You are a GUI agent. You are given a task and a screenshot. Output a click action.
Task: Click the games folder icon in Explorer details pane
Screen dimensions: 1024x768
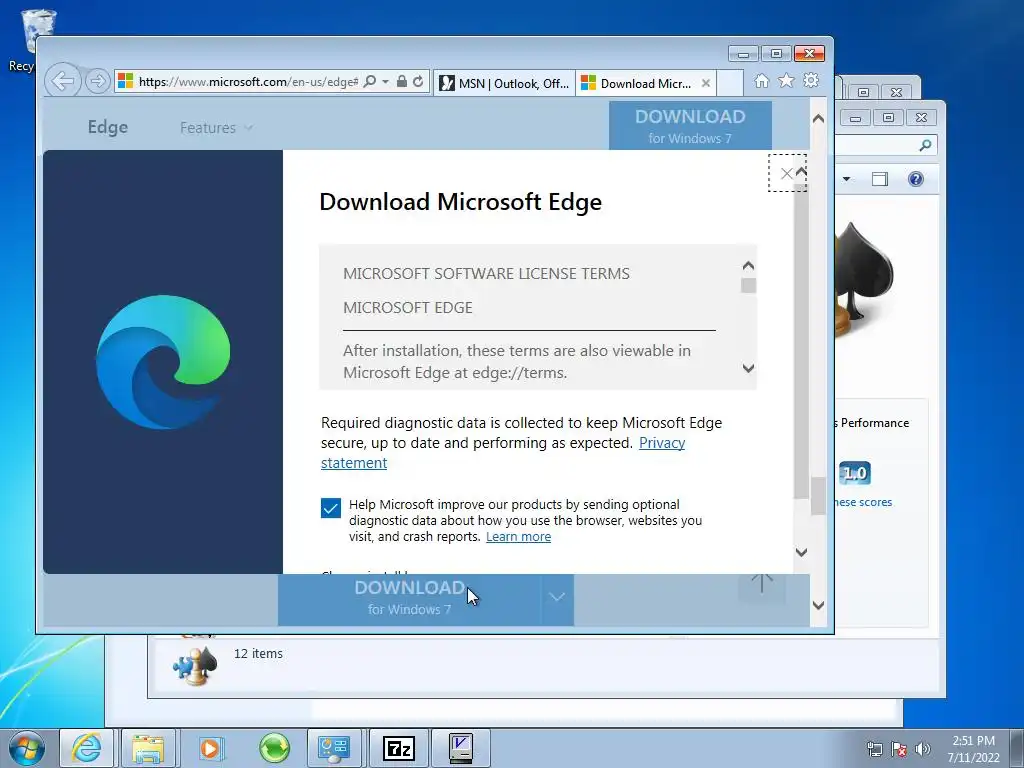click(195, 665)
